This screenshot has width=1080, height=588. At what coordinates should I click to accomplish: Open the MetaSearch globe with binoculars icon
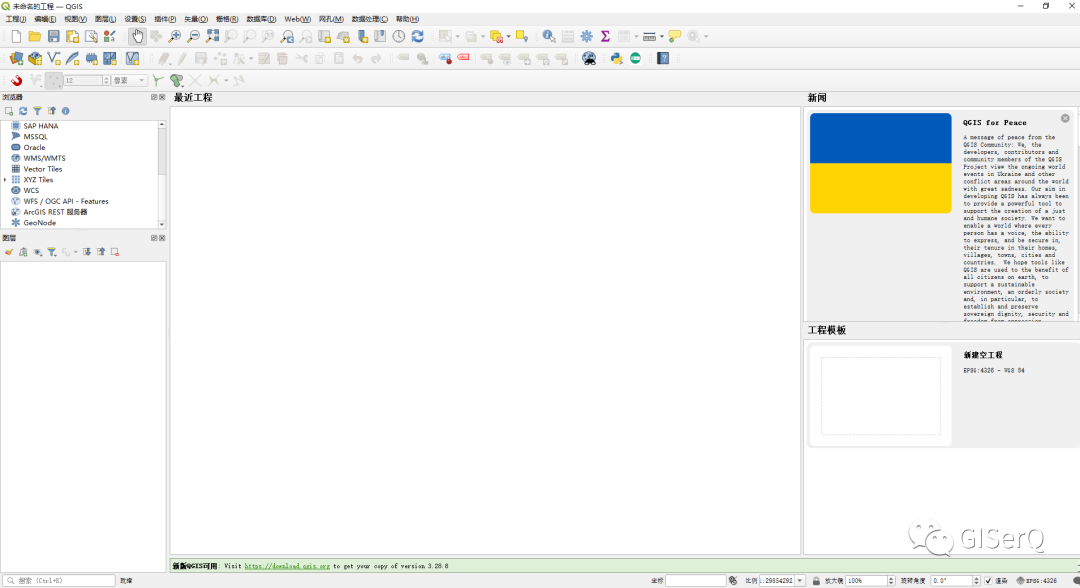pyautogui.click(x=589, y=59)
